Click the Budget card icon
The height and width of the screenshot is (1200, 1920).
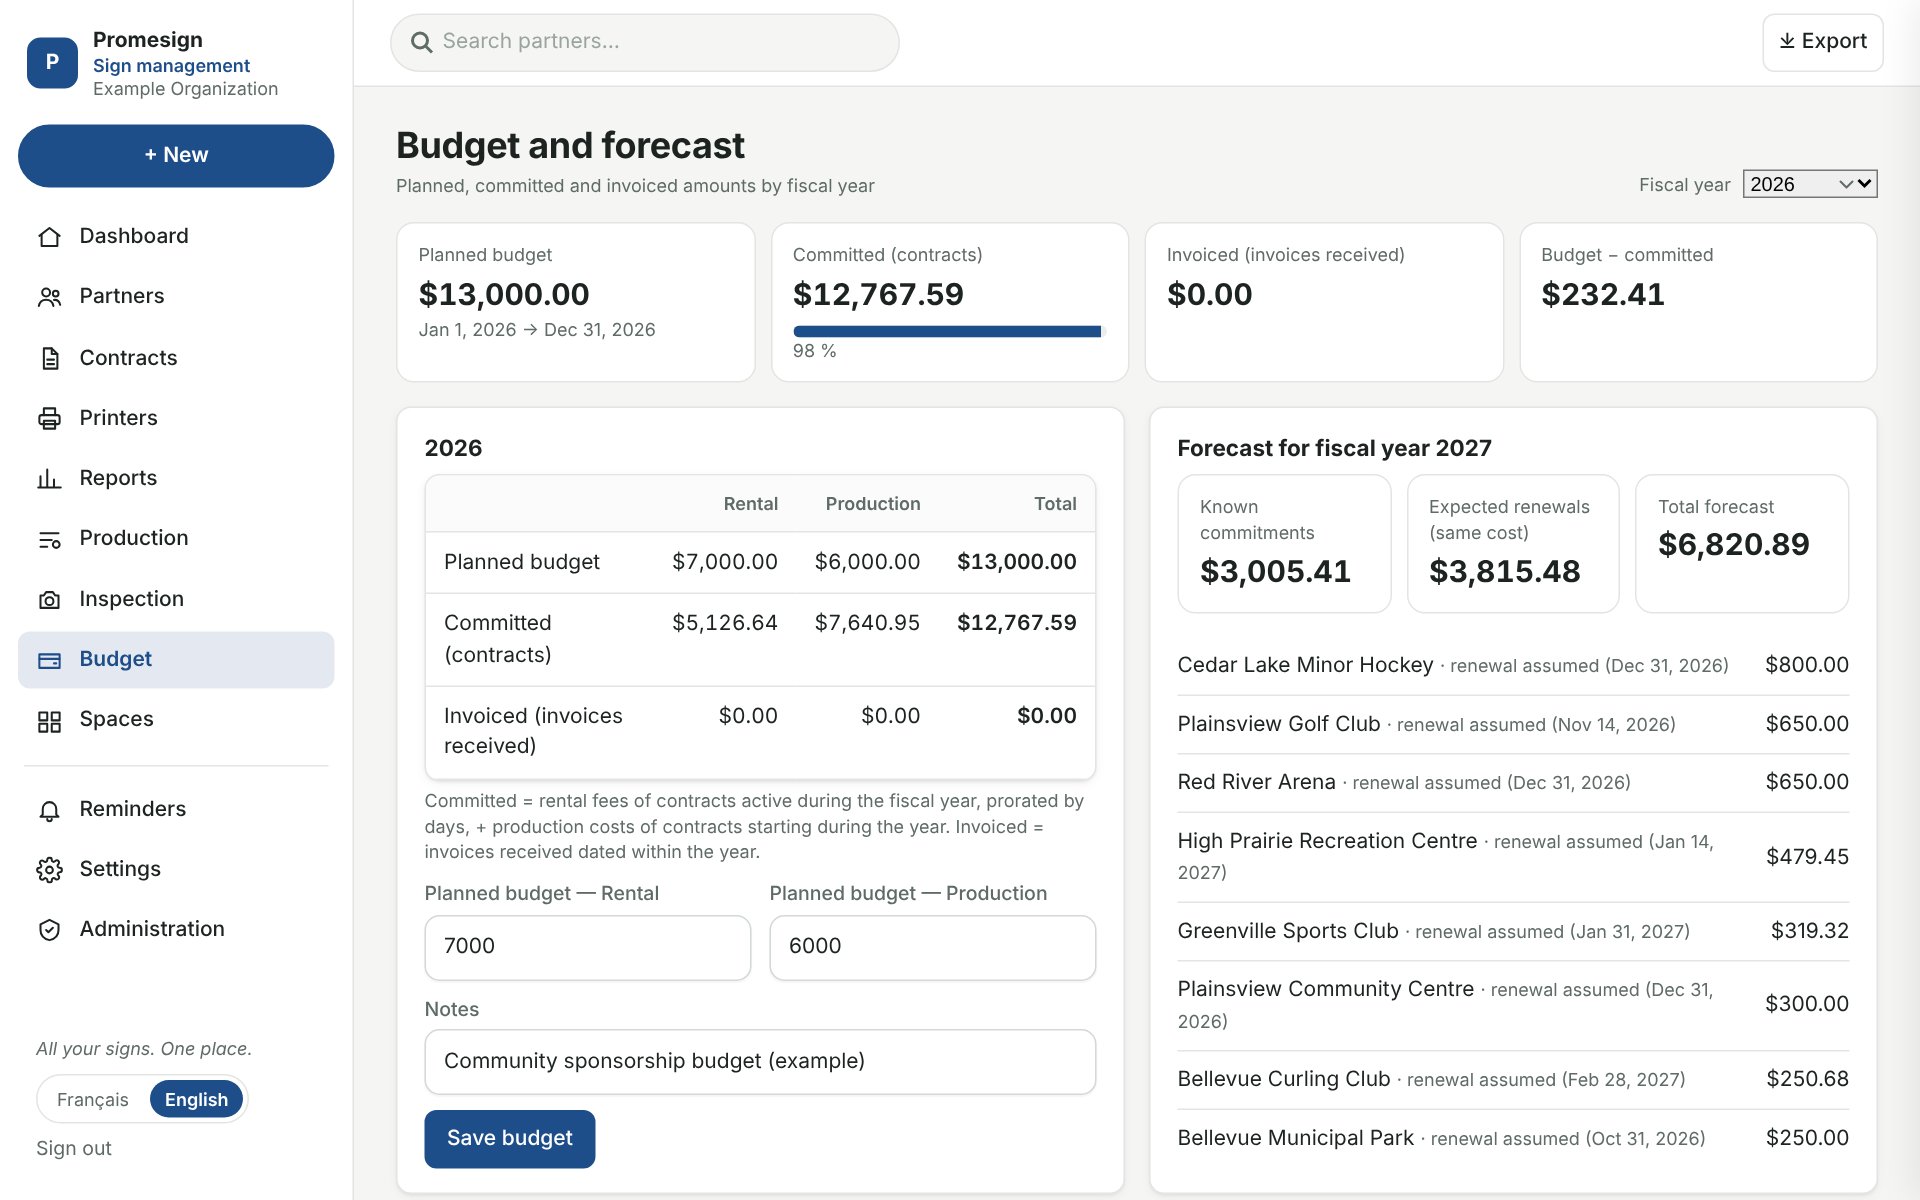point(49,660)
